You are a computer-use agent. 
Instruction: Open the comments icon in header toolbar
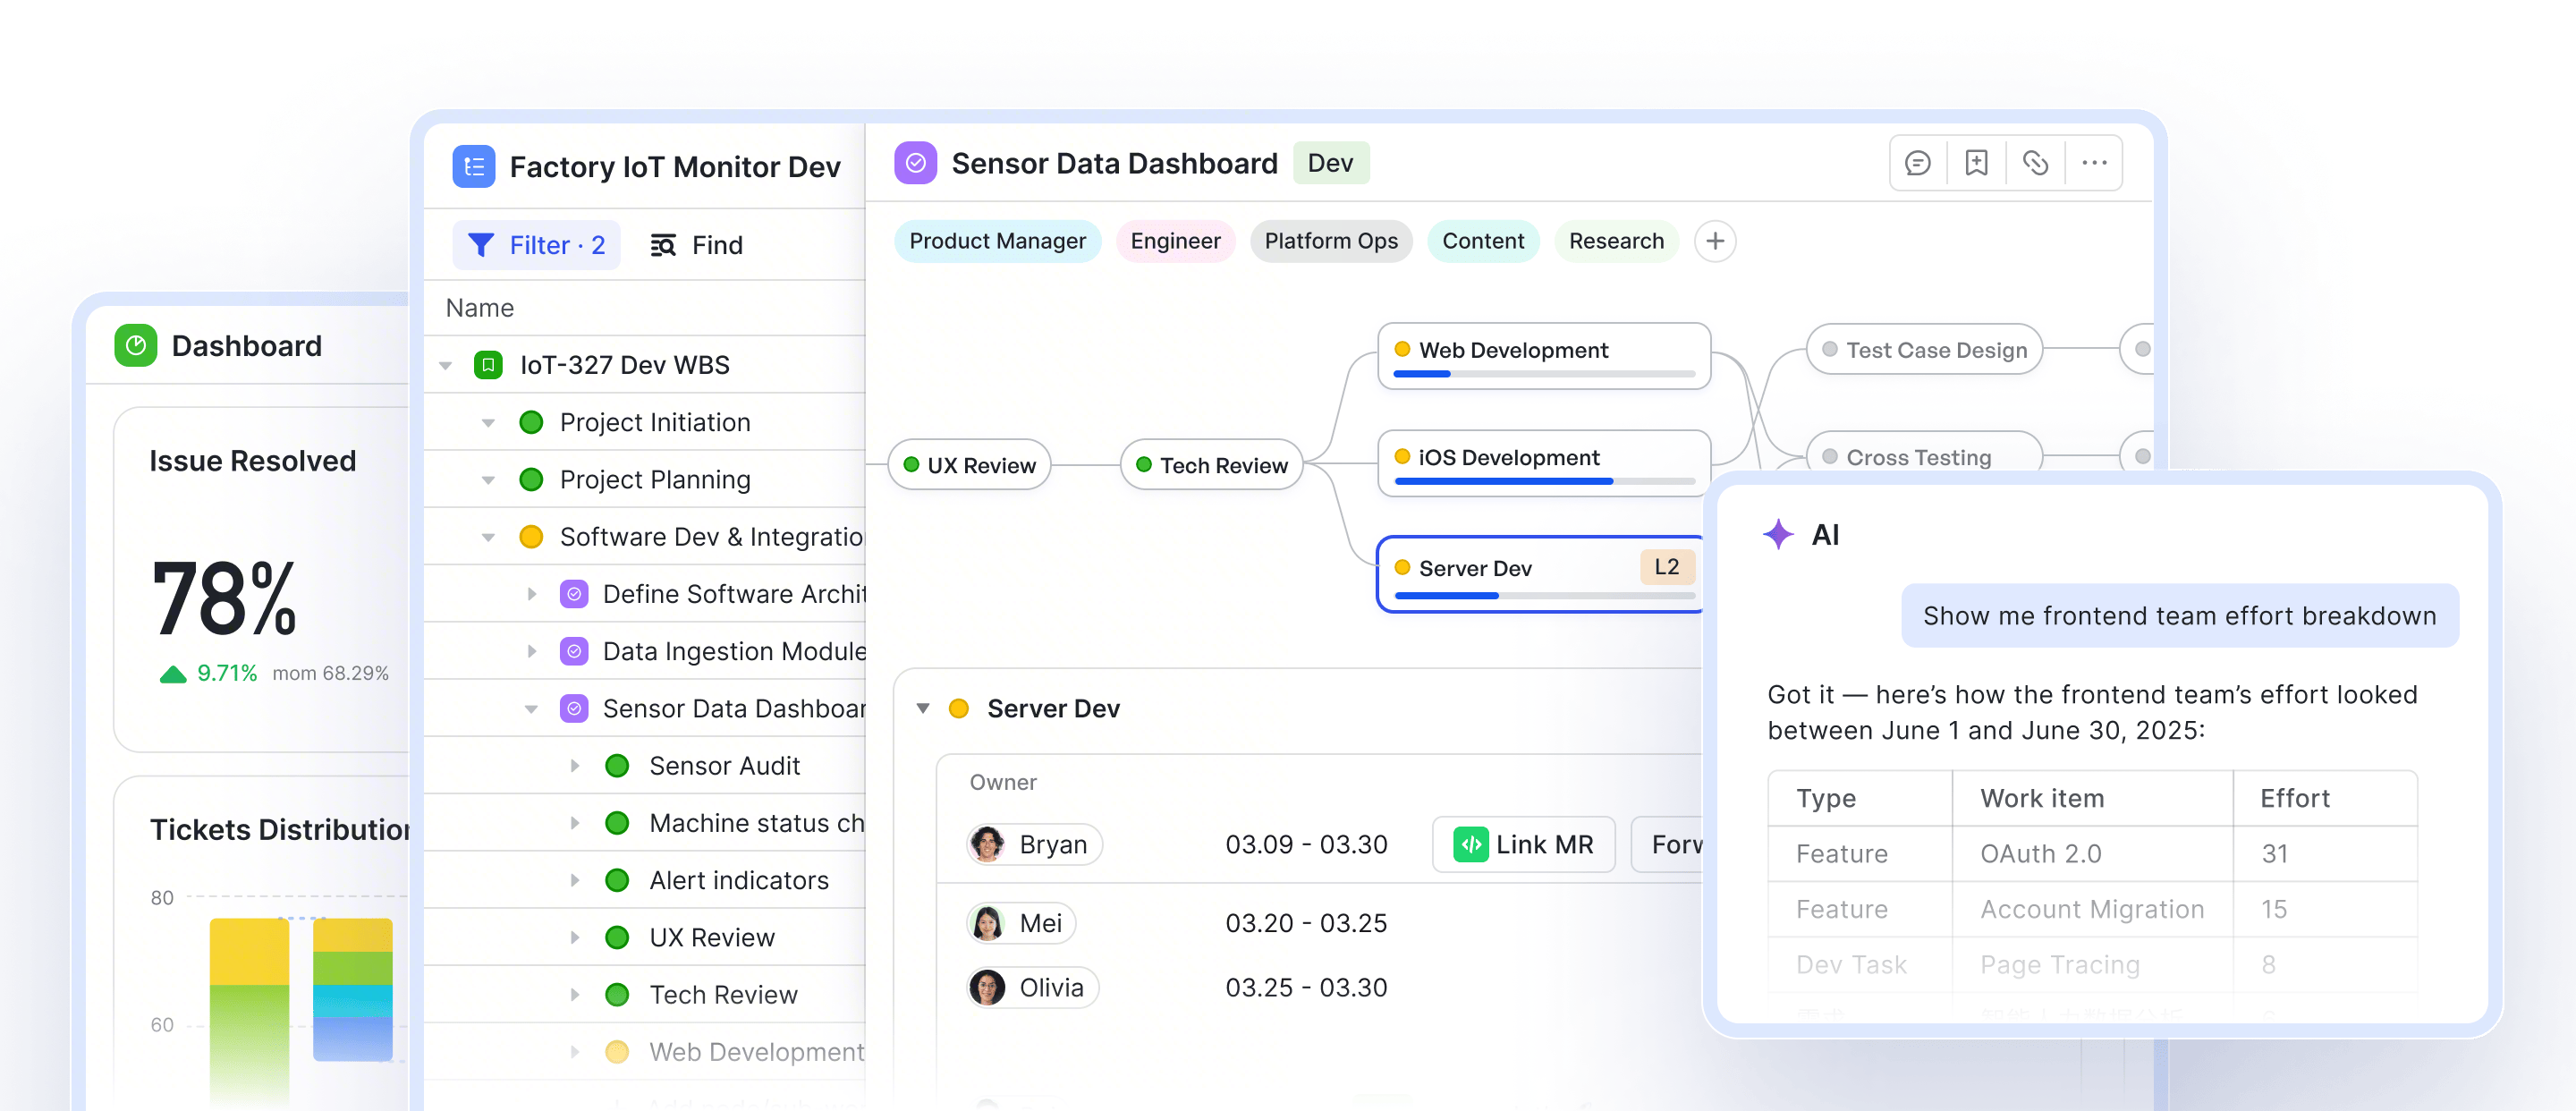1917,163
